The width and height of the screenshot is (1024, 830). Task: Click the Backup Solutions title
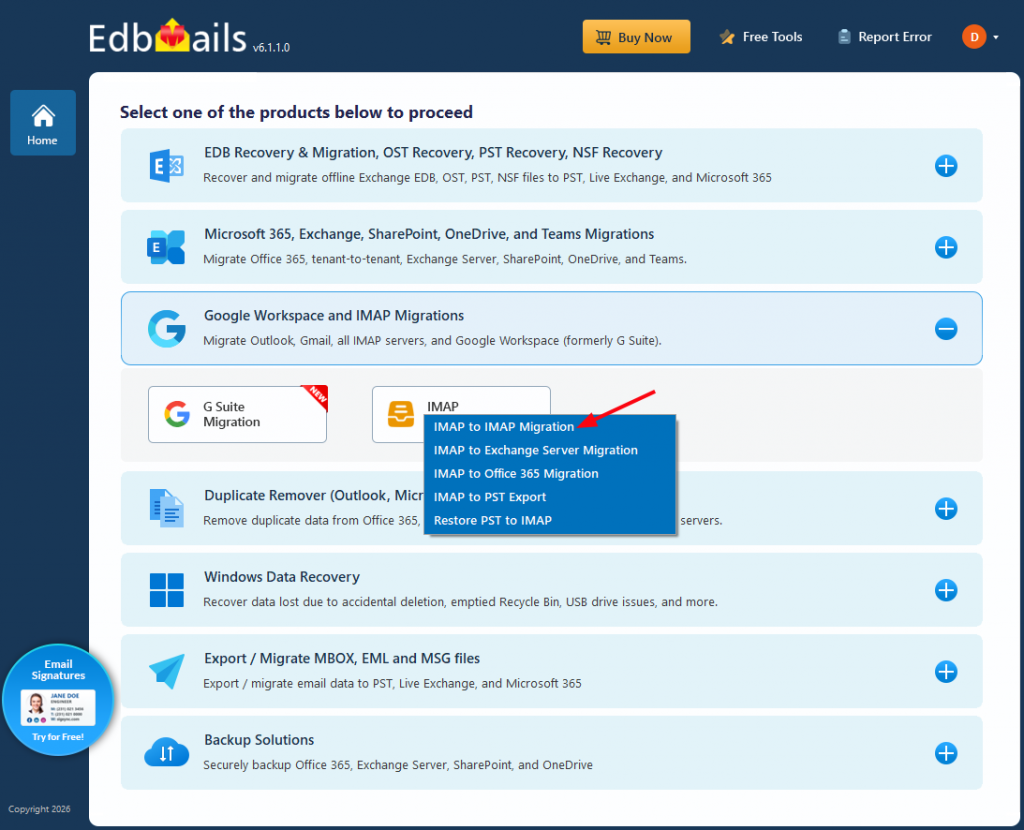pyautogui.click(x=259, y=740)
